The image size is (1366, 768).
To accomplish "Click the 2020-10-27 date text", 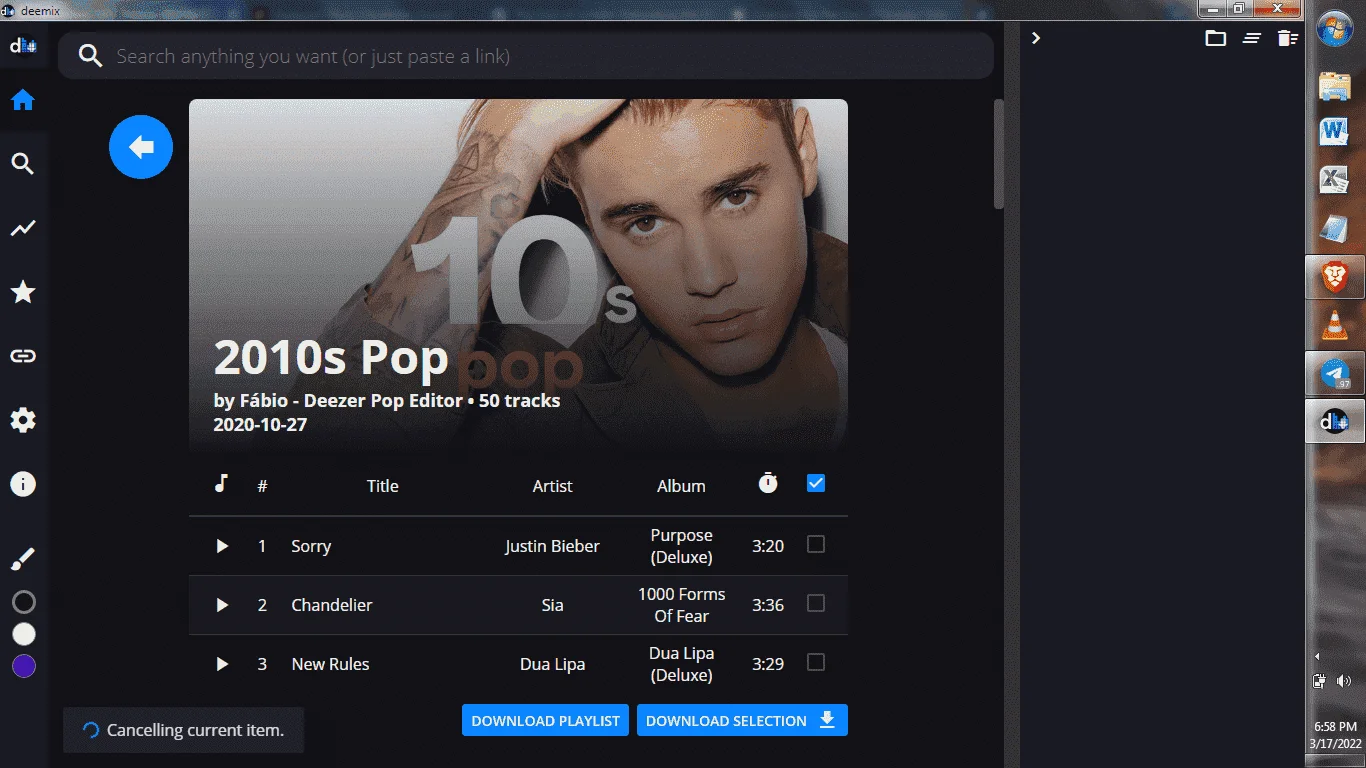I will pos(260,424).
